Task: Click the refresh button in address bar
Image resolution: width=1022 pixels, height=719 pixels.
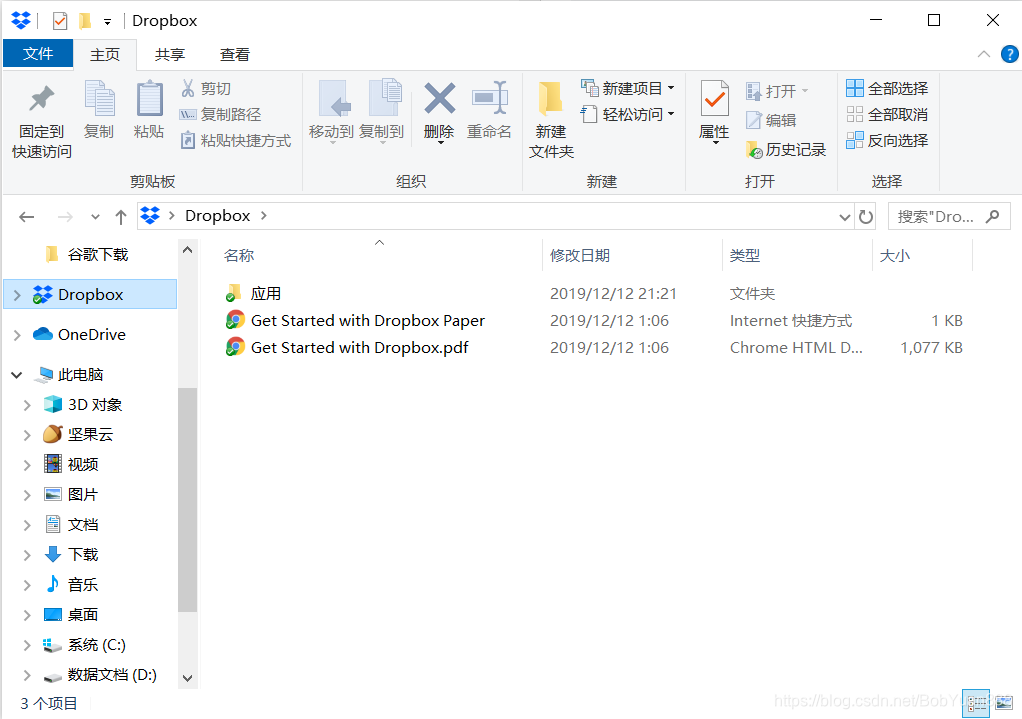Action: click(x=866, y=216)
